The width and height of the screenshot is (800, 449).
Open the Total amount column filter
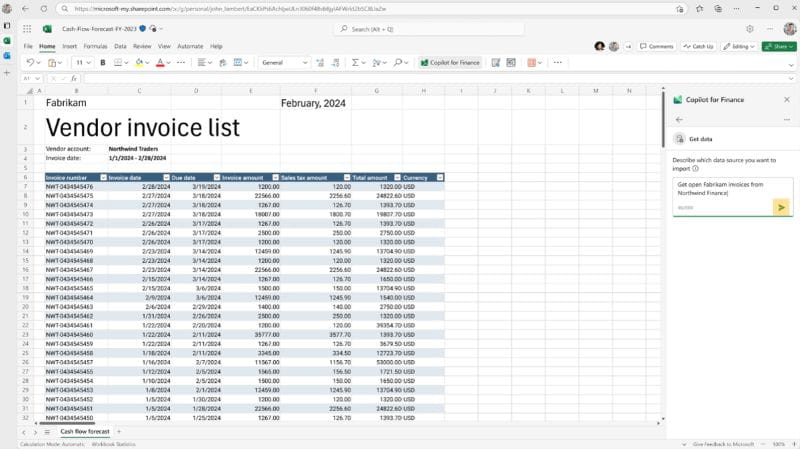pyautogui.click(x=397, y=178)
